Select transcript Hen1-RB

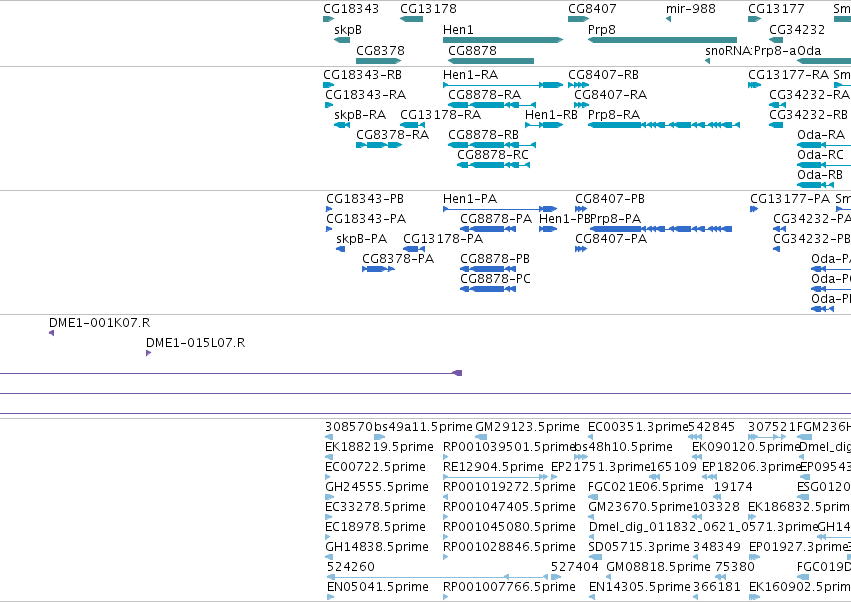point(544,125)
